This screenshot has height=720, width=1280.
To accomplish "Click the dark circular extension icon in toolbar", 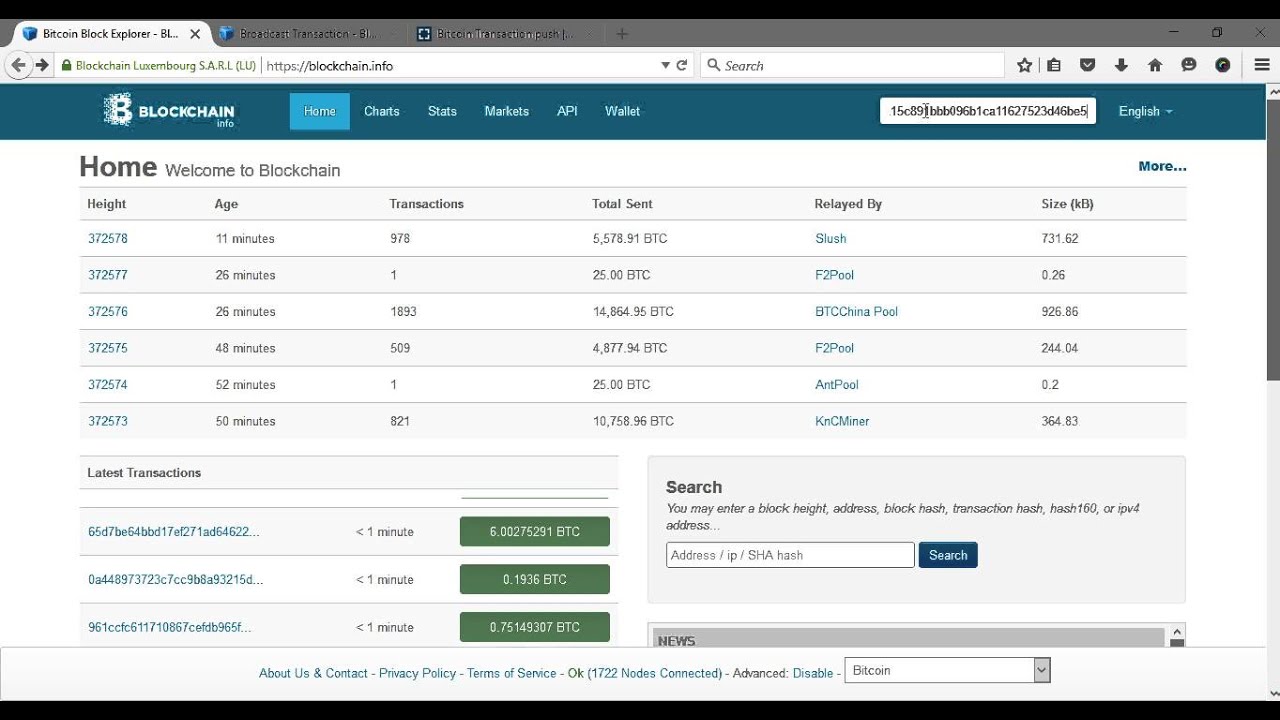I will coord(1222,65).
